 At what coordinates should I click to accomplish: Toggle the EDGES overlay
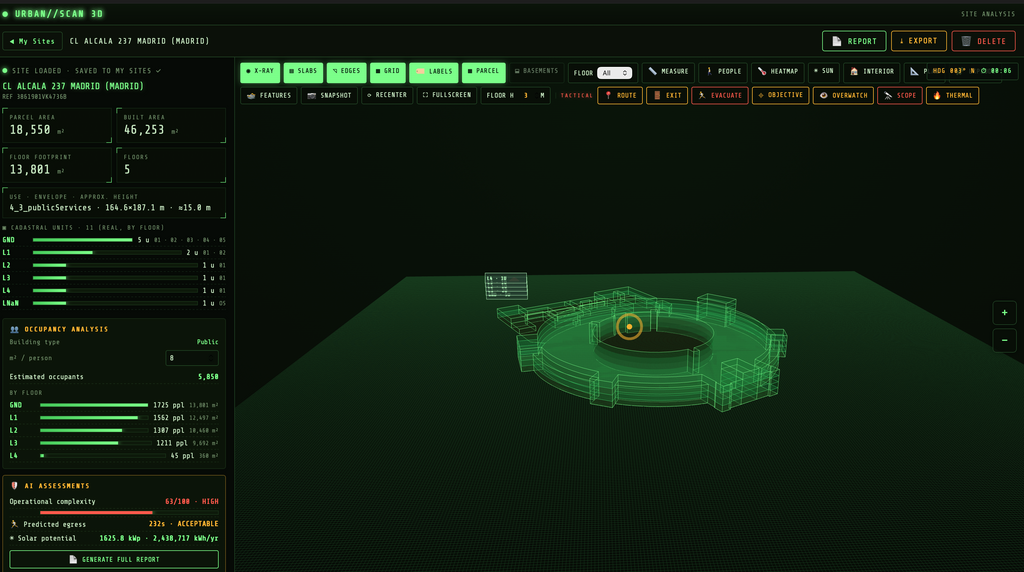346,72
